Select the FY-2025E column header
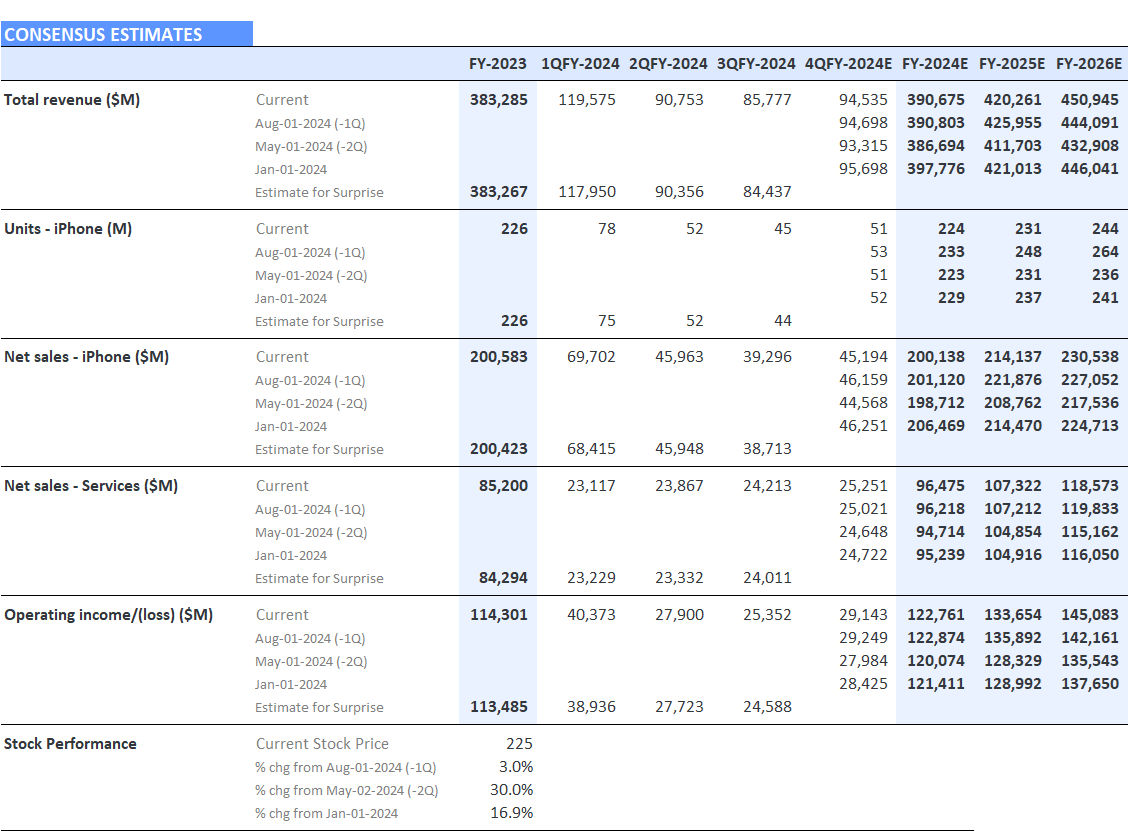 point(1012,64)
